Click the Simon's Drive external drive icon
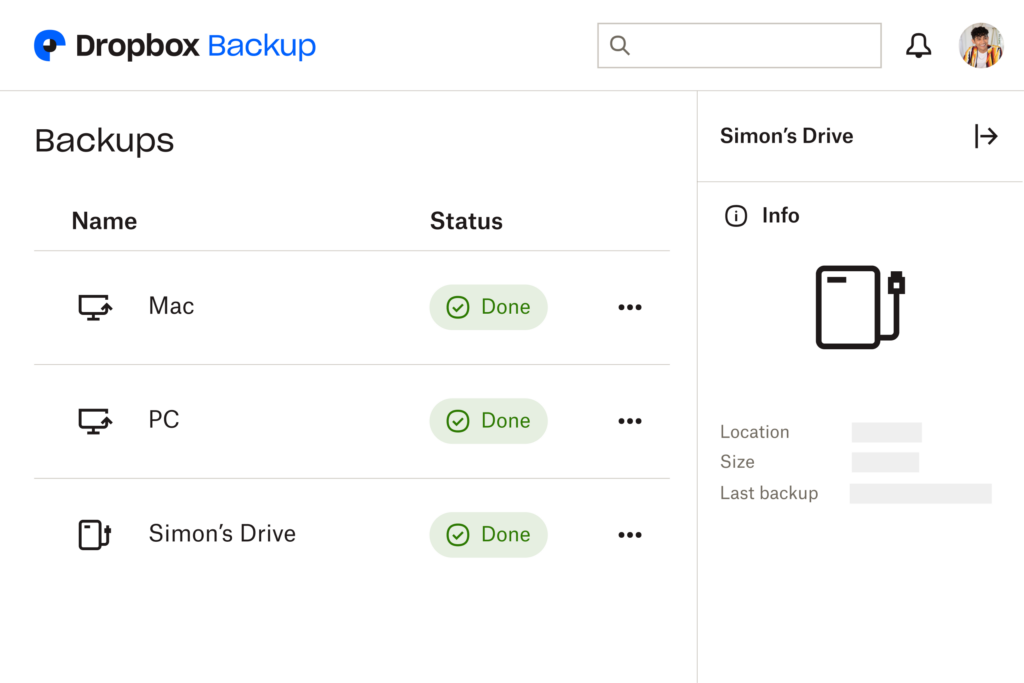 pyautogui.click(x=94, y=535)
